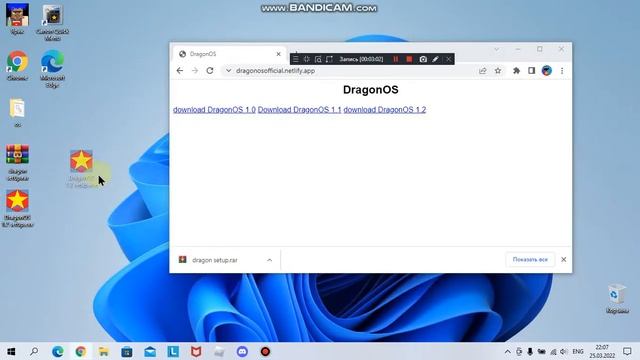Click the show all downloads button

[x=530, y=260]
